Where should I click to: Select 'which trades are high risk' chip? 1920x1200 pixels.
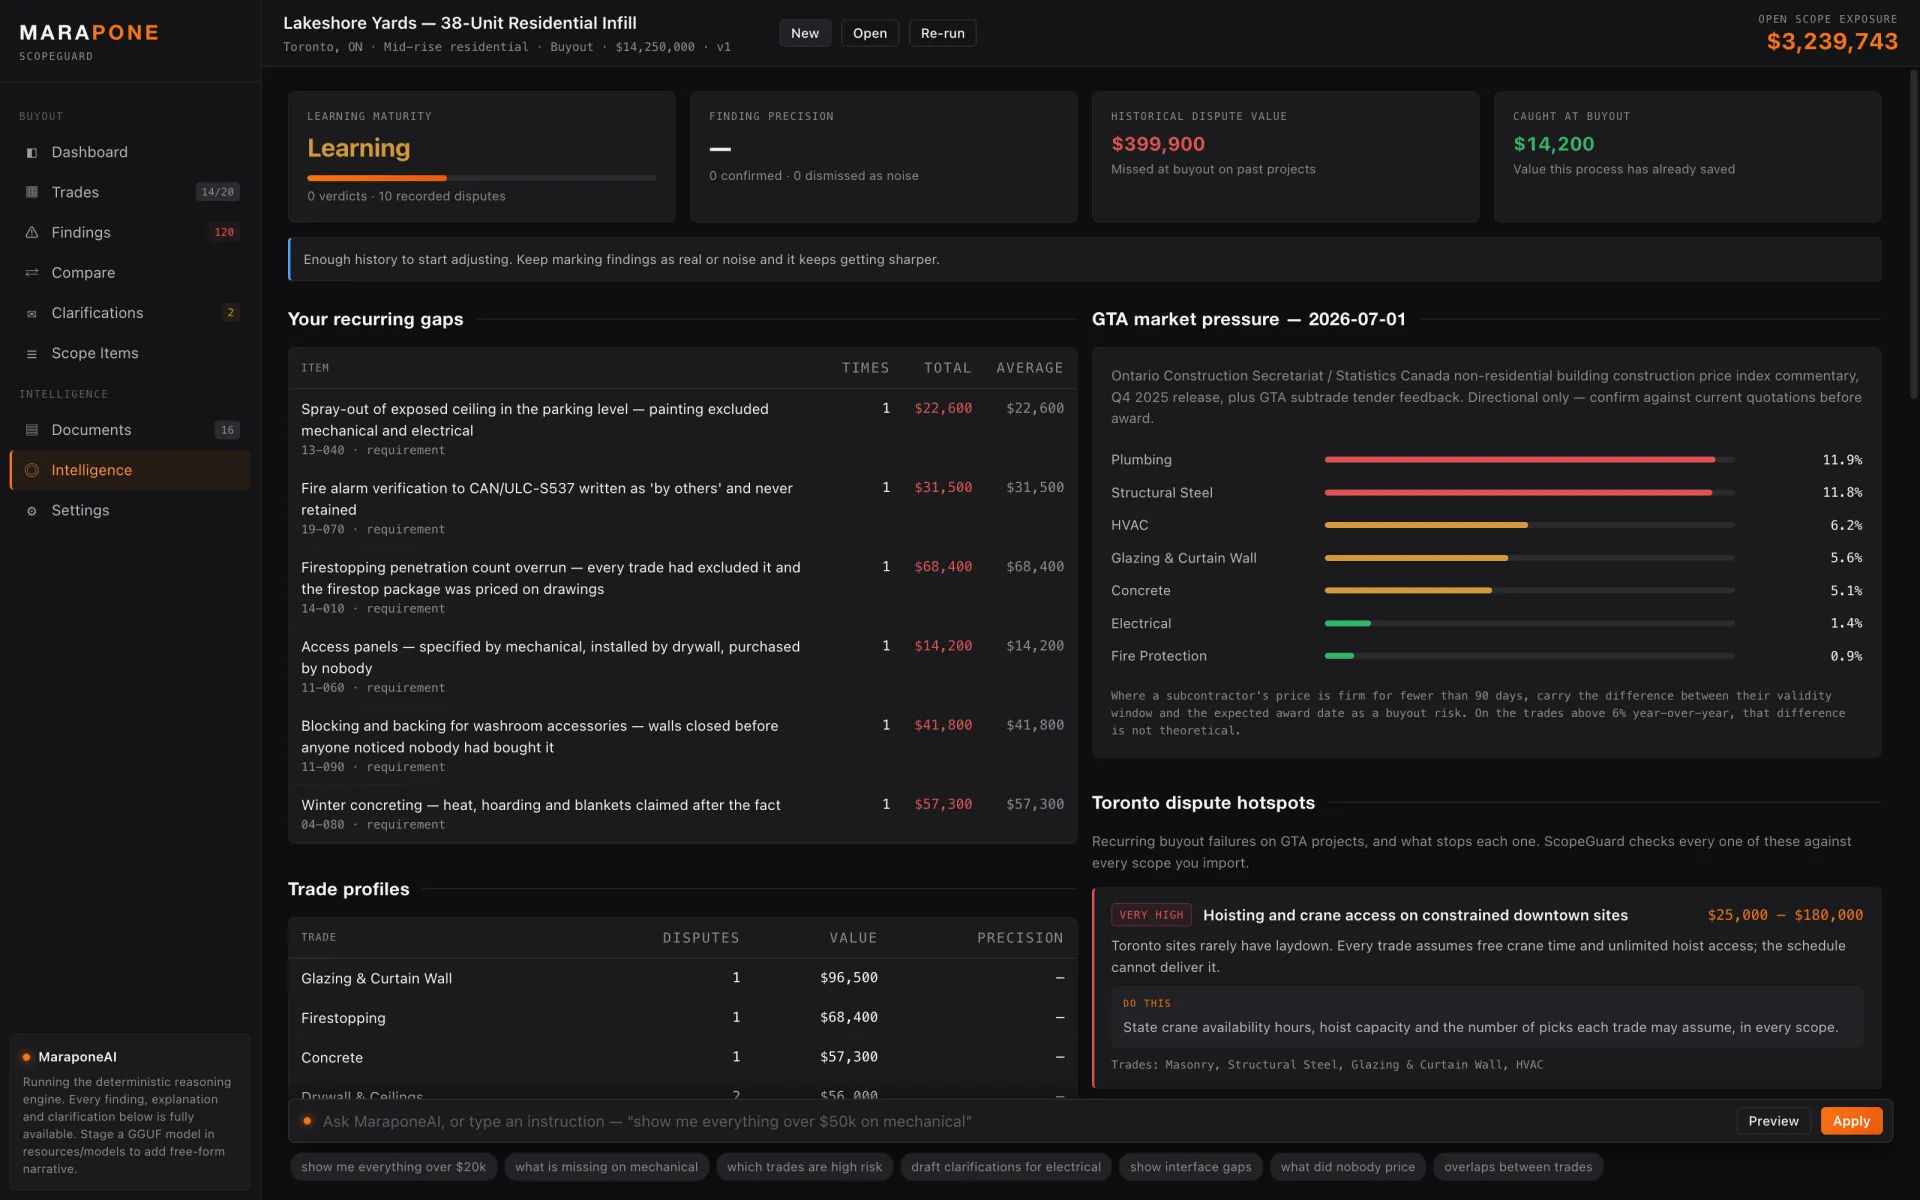[x=804, y=1167]
